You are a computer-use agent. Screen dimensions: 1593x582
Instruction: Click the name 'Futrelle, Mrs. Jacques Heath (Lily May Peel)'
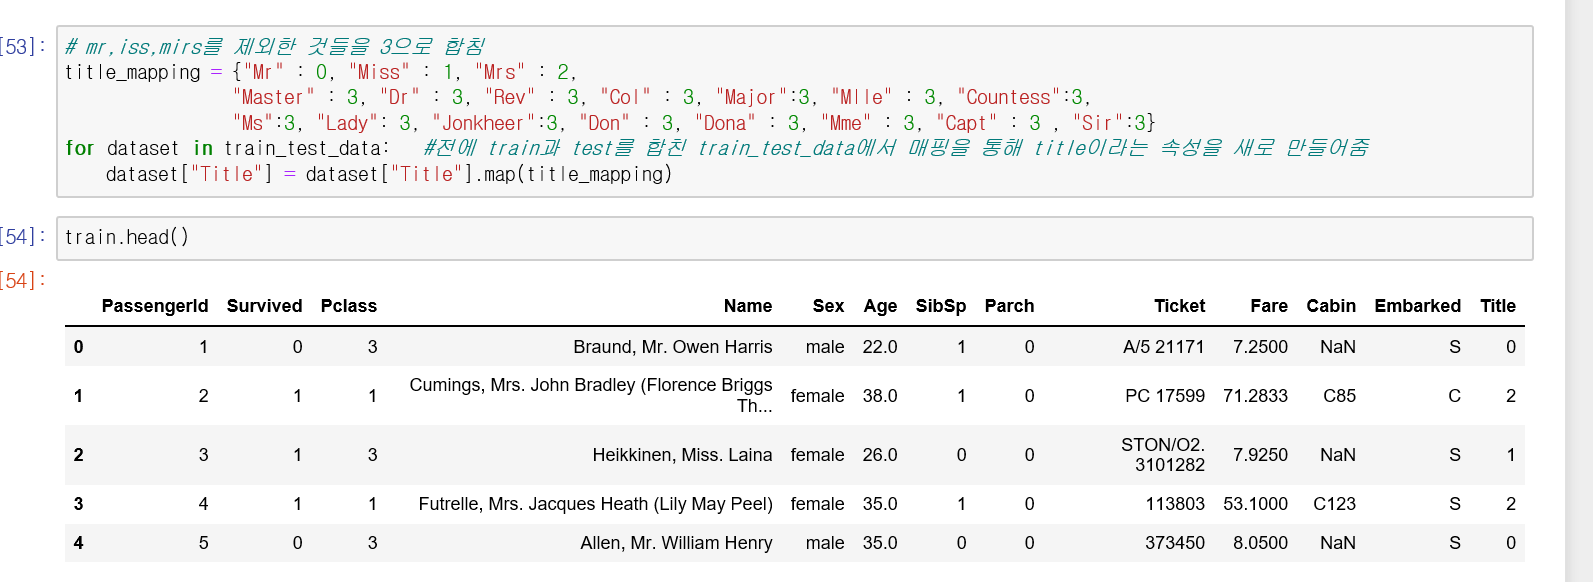coord(596,504)
